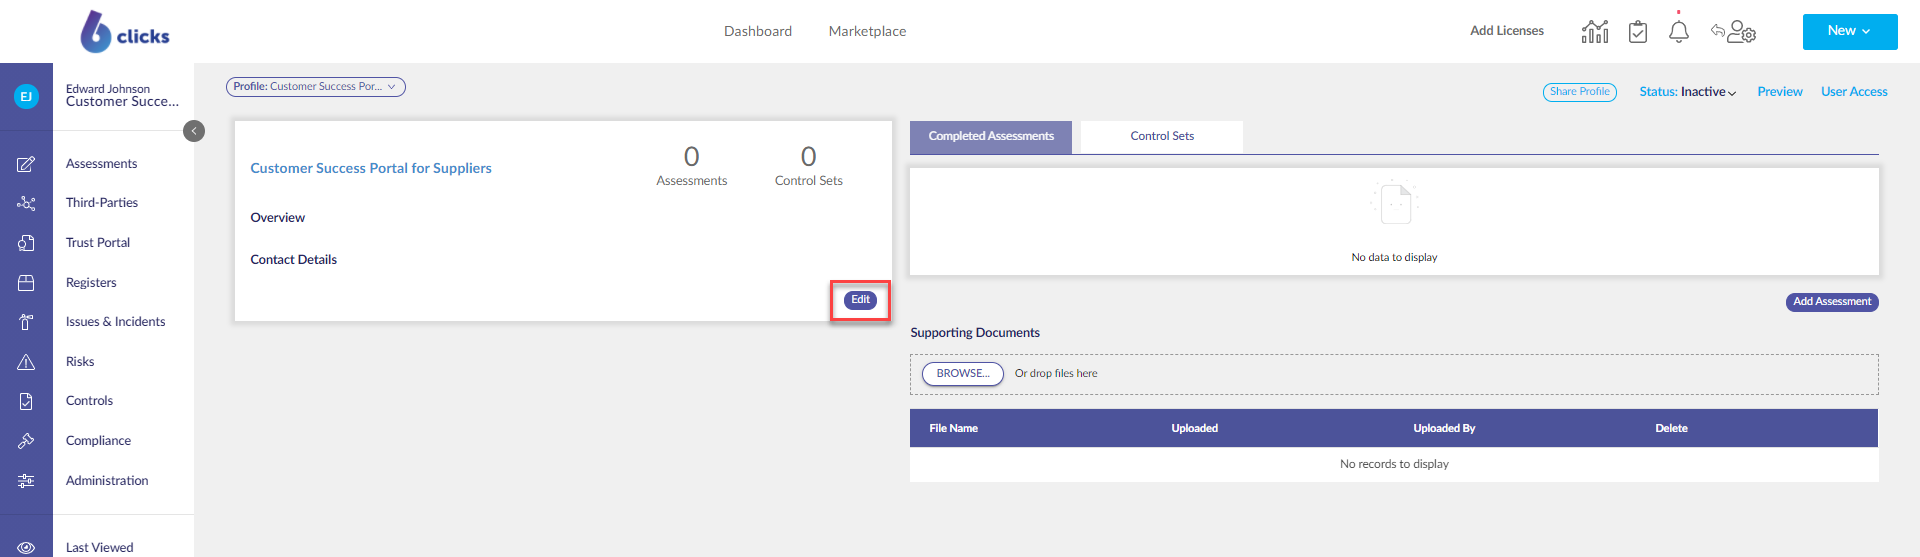1920x557 pixels.
Task: Collapse the sidebar with the arrow button
Action: [x=194, y=131]
